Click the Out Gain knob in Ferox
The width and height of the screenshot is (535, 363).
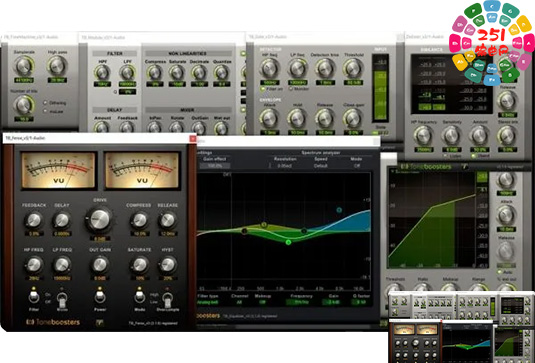[x=100, y=265]
